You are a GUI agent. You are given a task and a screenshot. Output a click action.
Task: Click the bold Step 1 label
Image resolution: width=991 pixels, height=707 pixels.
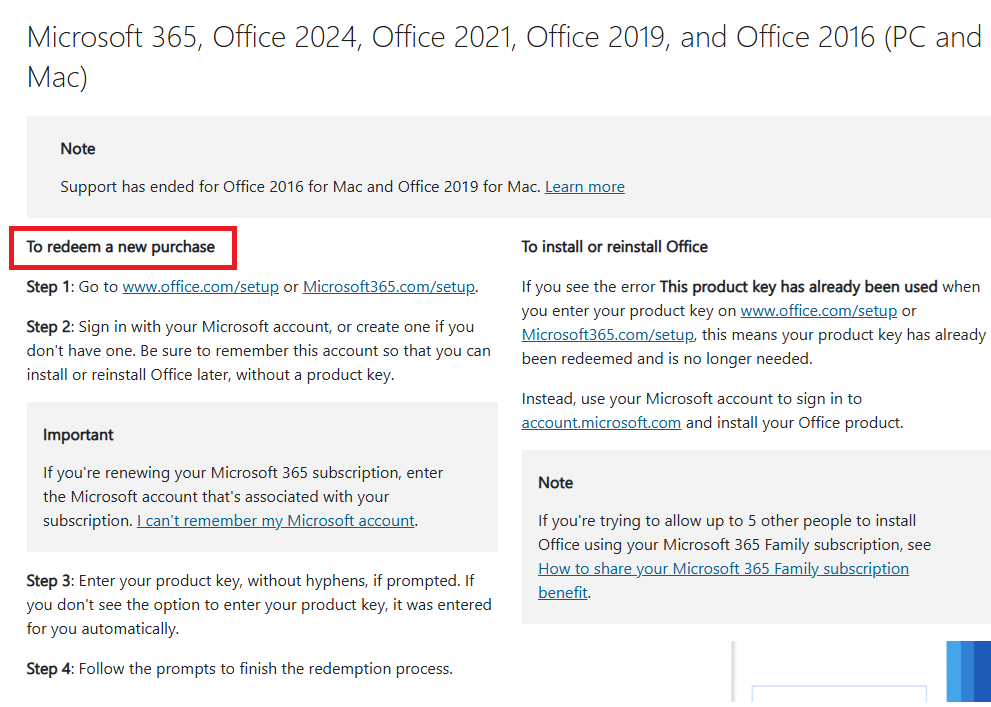(50, 286)
